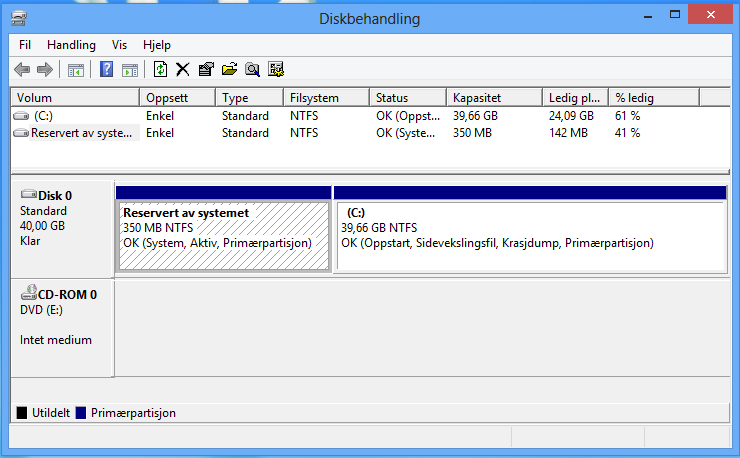Viewport: 740px width, 458px height.
Task: Click the Back arrow toolbar icon
Action: [22, 70]
